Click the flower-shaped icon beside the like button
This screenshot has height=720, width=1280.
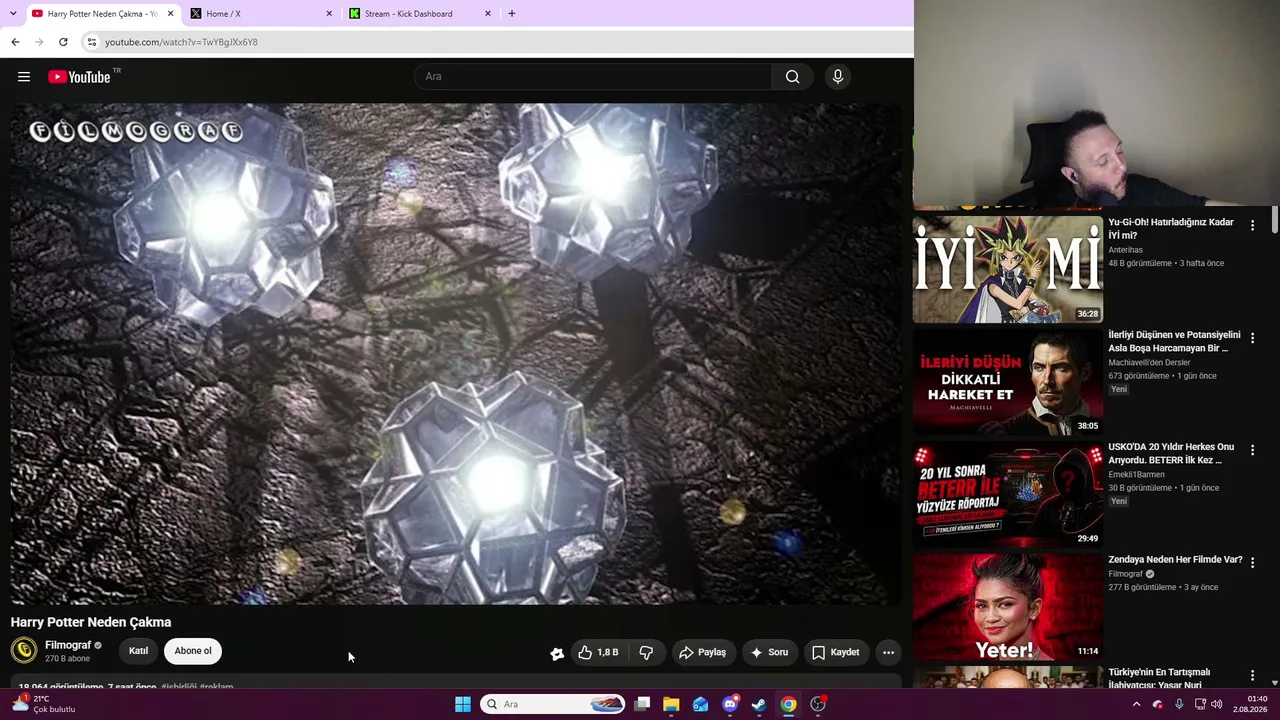click(557, 653)
